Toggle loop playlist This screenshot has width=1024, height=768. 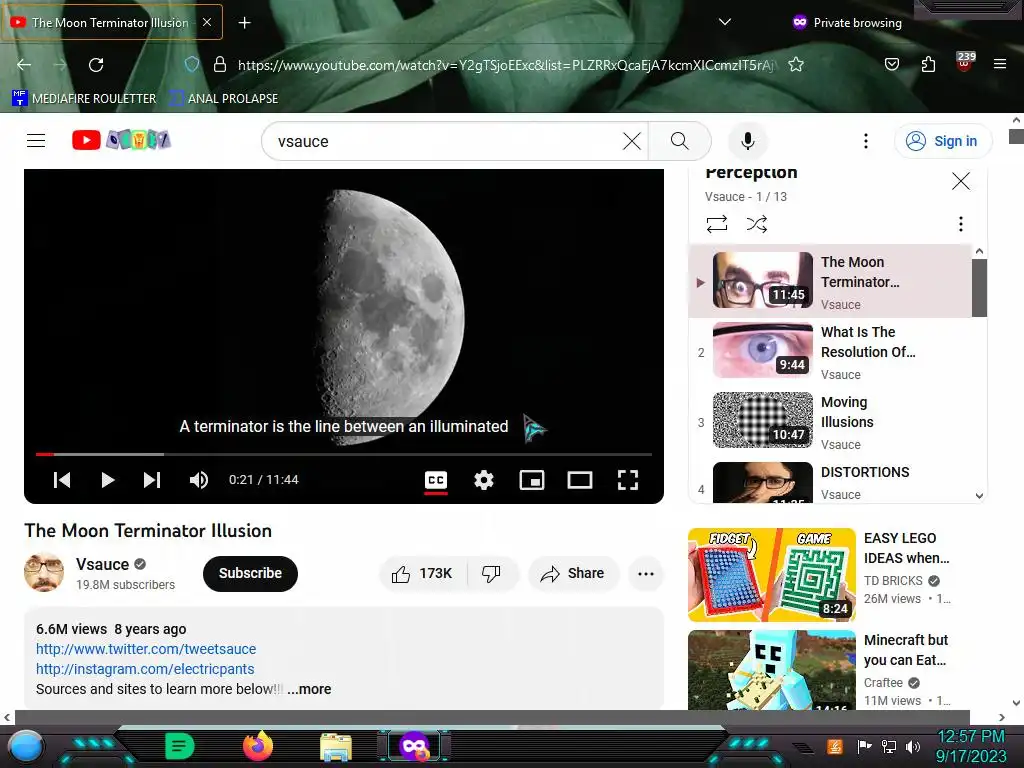point(716,224)
